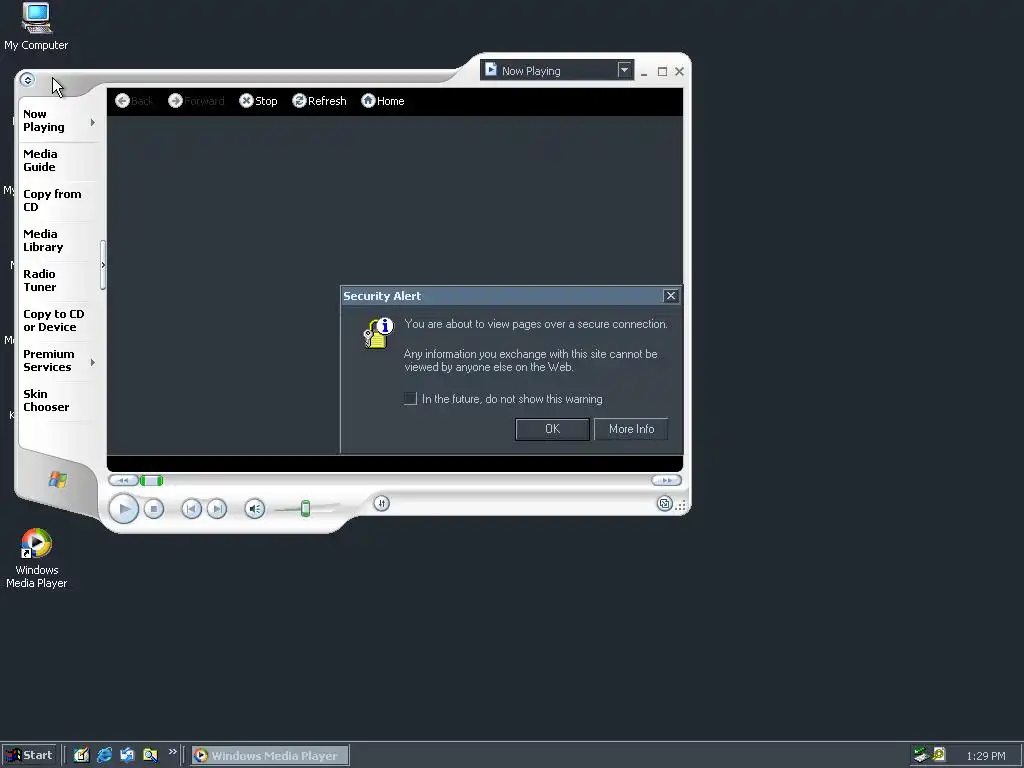1024x768 pixels.
Task: Click More Info in the Security Alert
Action: tap(631, 429)
